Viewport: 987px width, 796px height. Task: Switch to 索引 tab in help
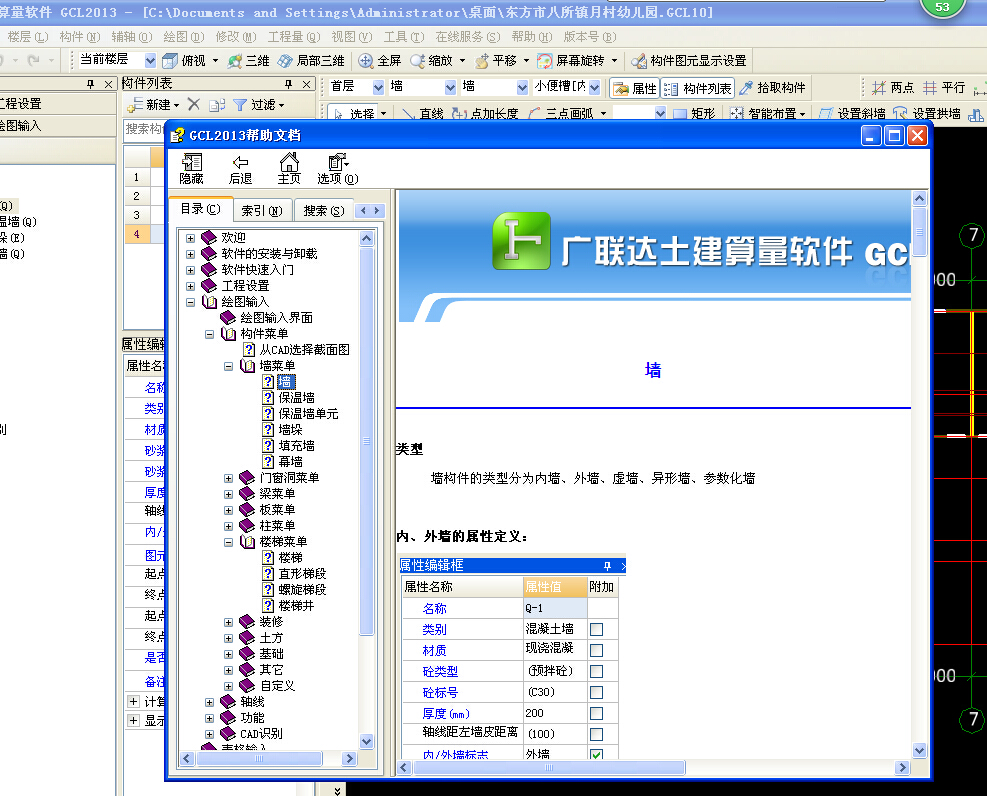coord(262,210)
